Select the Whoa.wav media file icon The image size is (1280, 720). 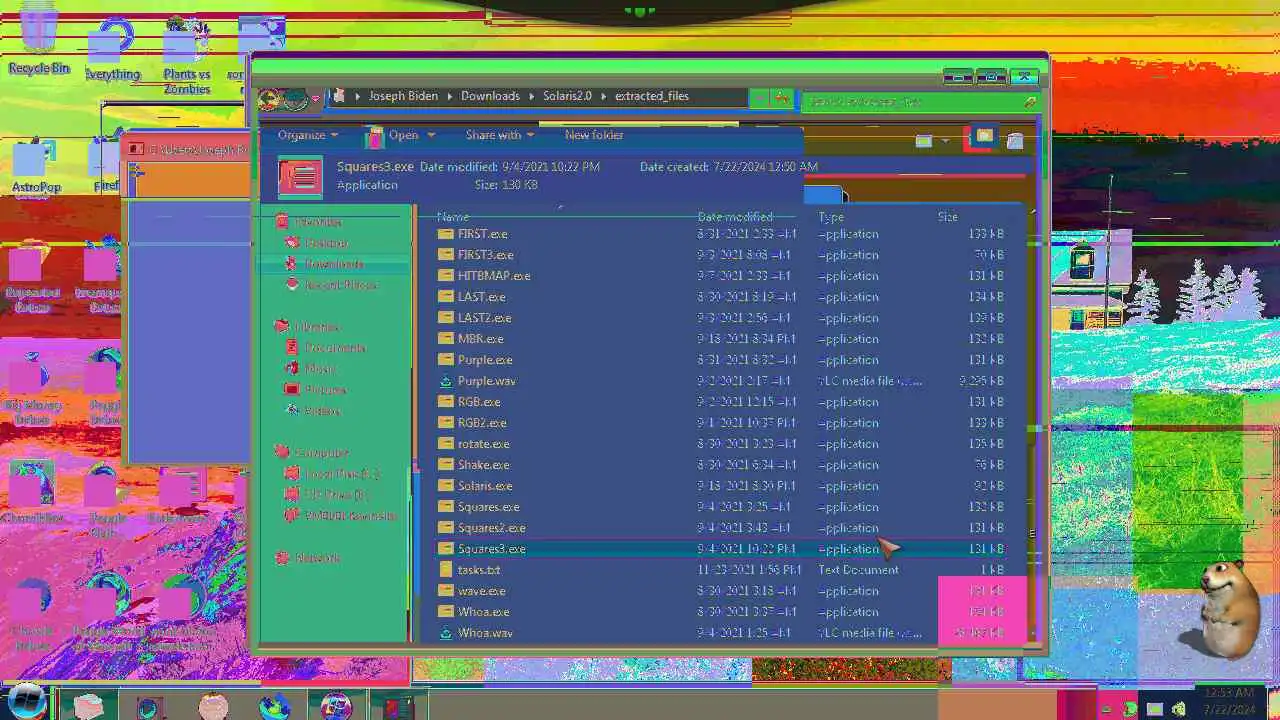pos(446,633)
